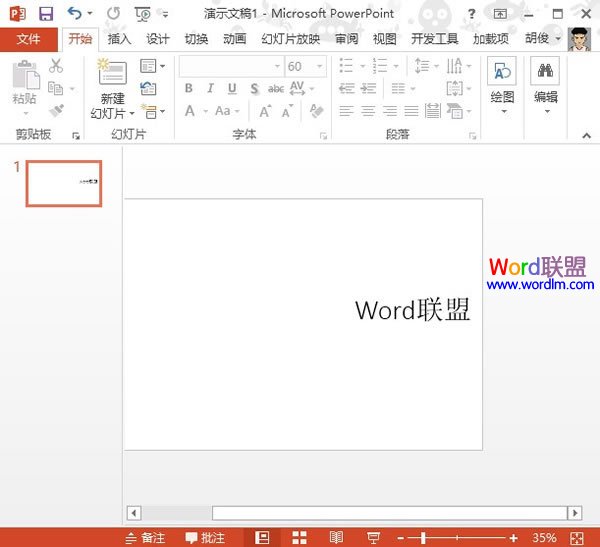Image resolution: width=600 pixels, height=547 pixels.
Task: Select slide 1 thumbnail
Action: pos(64,183)
